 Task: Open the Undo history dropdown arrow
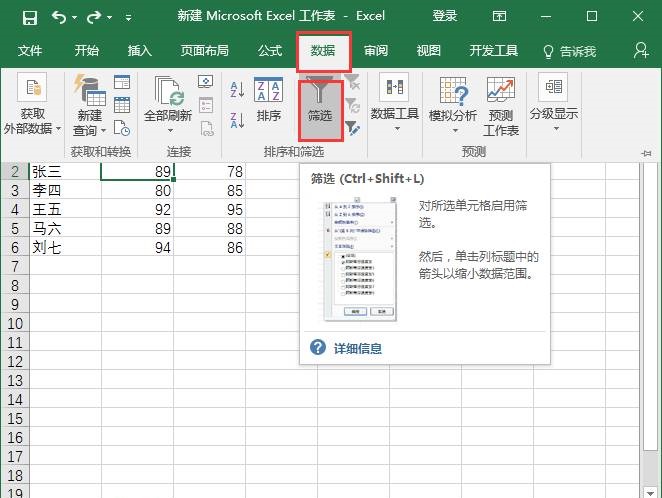pyautogui.click(x=74, y=18)
